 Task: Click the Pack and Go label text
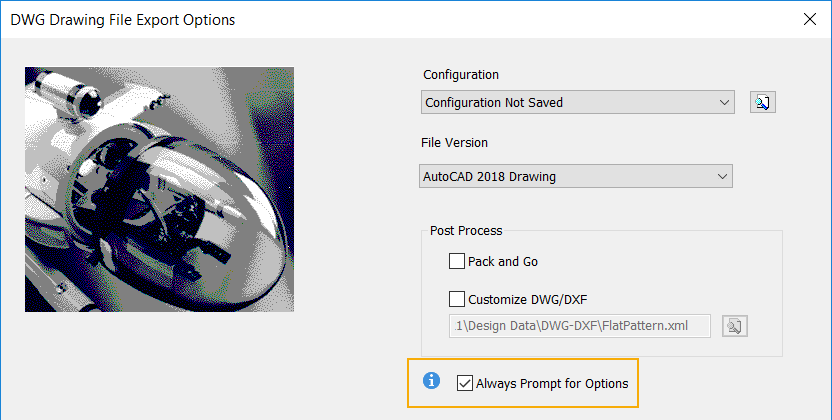[x=503, y=261]
